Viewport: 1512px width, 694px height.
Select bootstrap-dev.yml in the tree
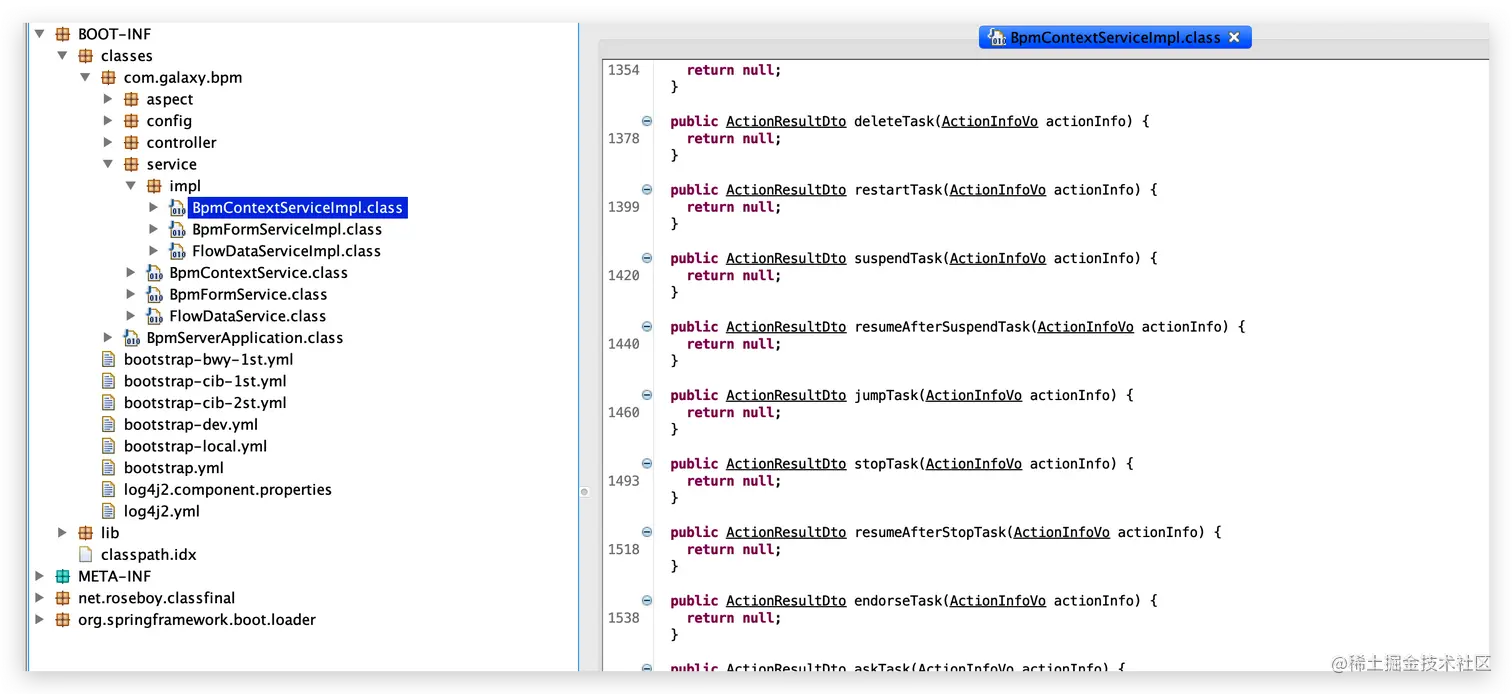[191, 425]
